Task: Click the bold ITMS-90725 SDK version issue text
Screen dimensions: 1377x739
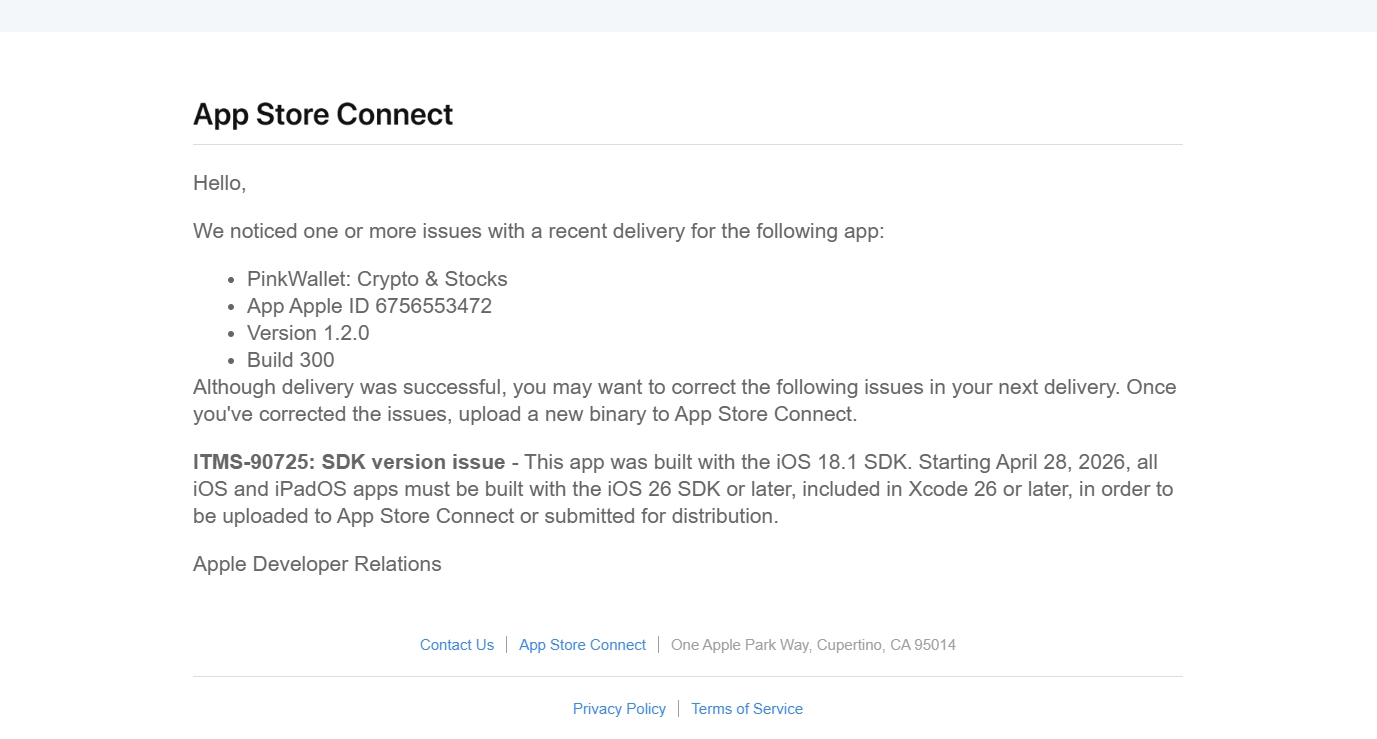Action: point(349,462)
